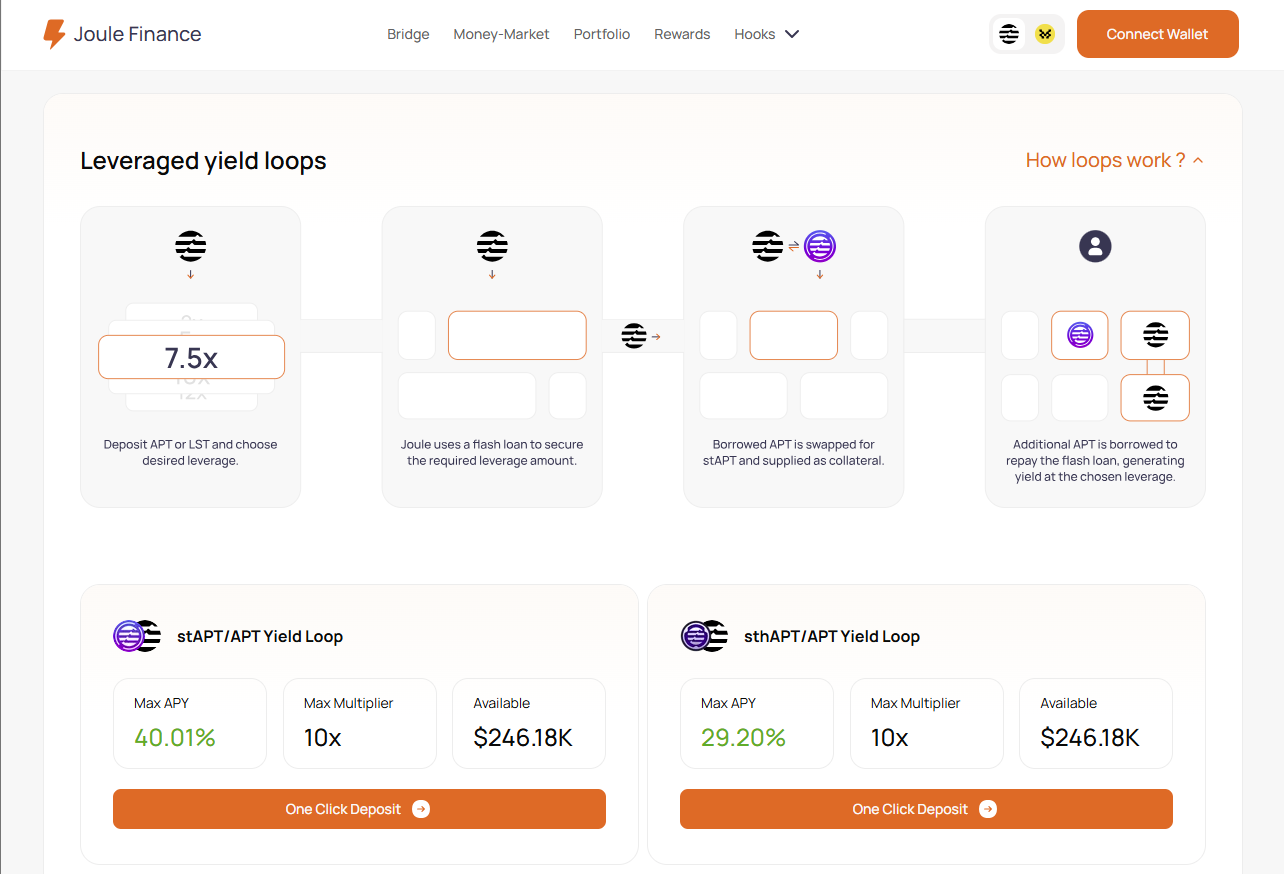Viewport: 1284px width, 874px height.
Task: Click the user avatar icon in last card
Action: pyautogui.click(x=1095, y=246)
